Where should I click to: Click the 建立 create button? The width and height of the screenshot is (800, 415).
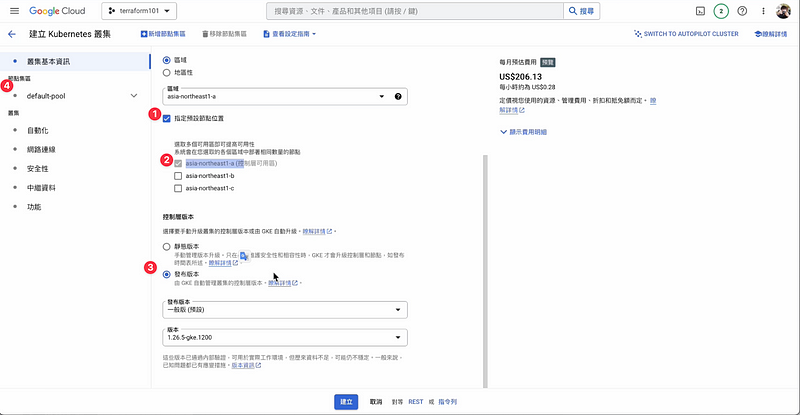346,402
